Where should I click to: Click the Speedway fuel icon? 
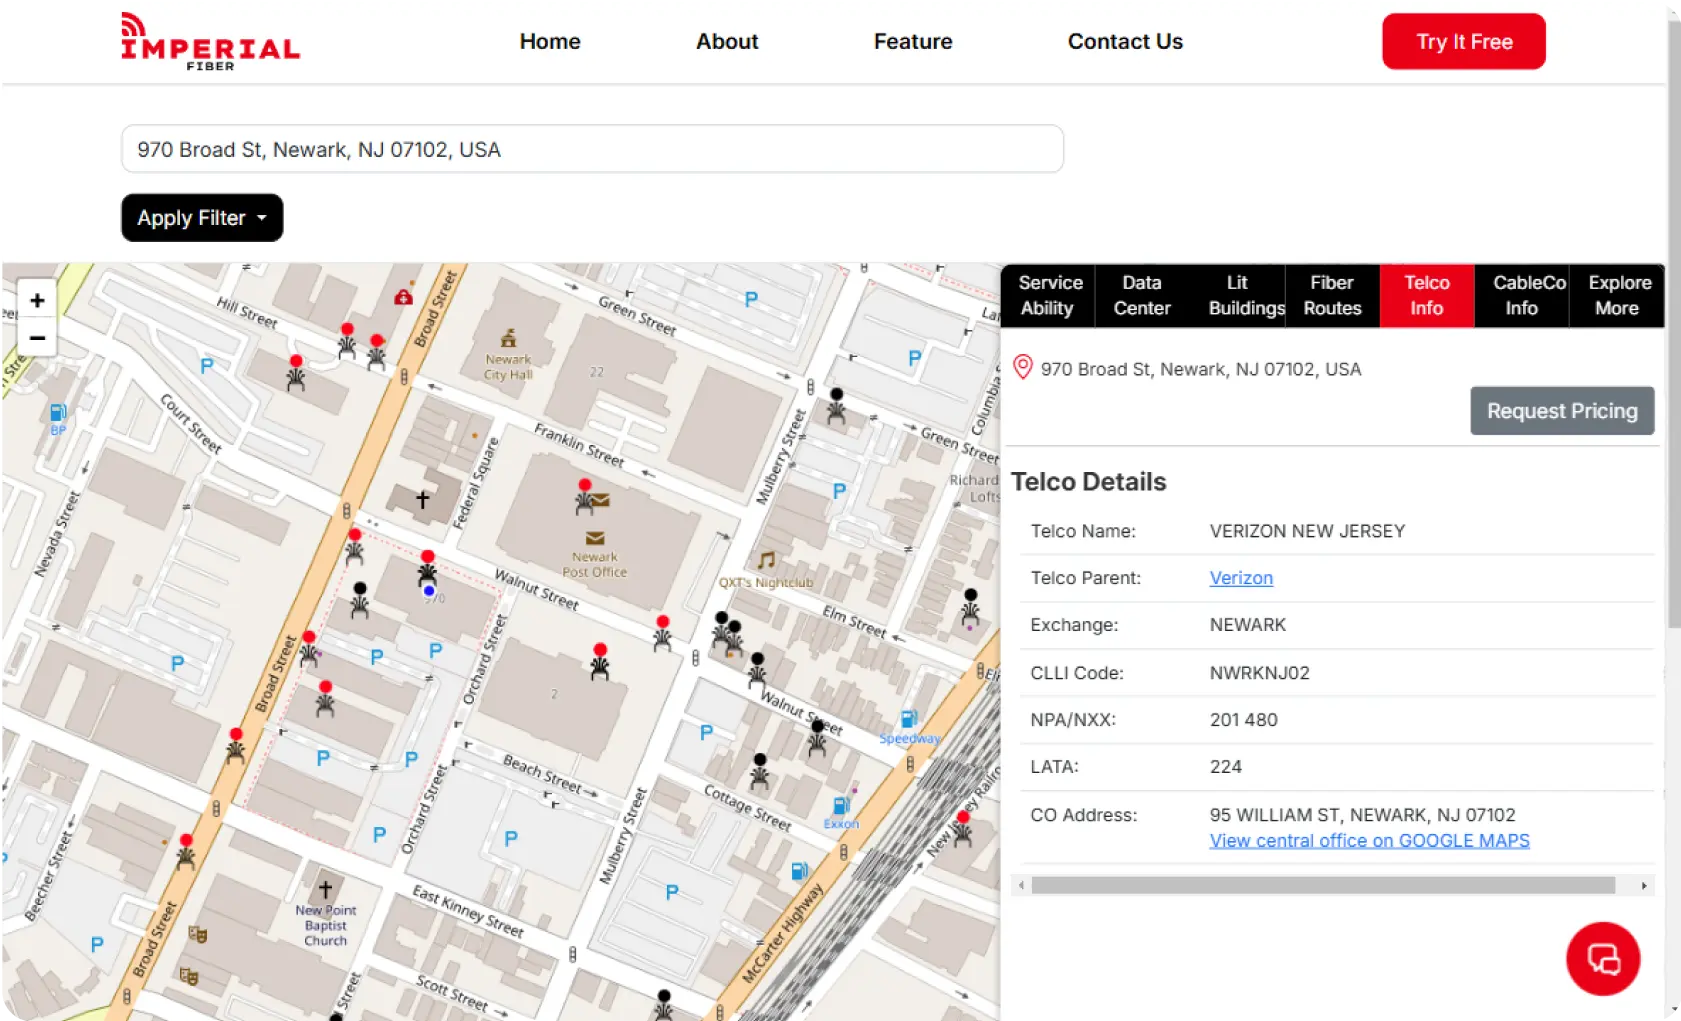909,719
